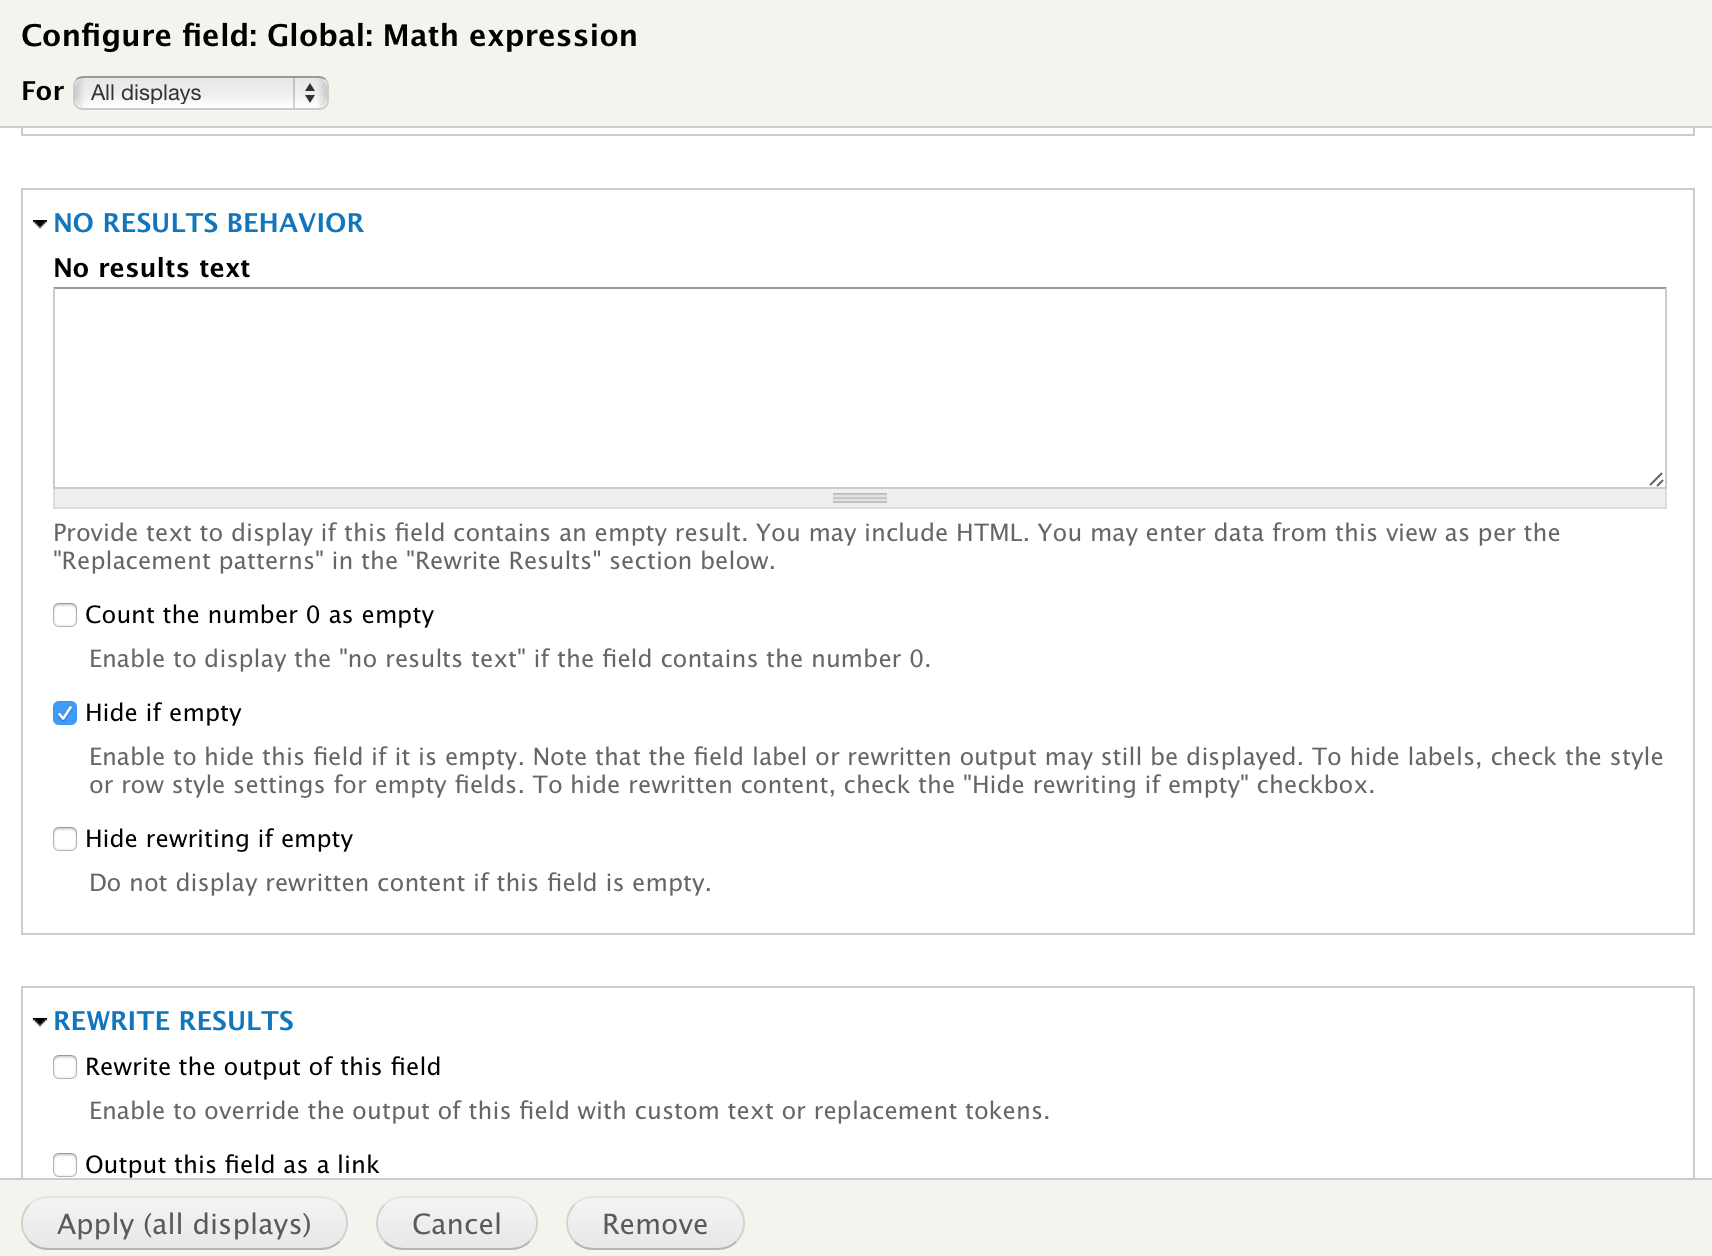Image resolution: width=1712 pixels, height=1256 pixels.
Task: Click inside the No results text area
Action: (x=860, y=388)
